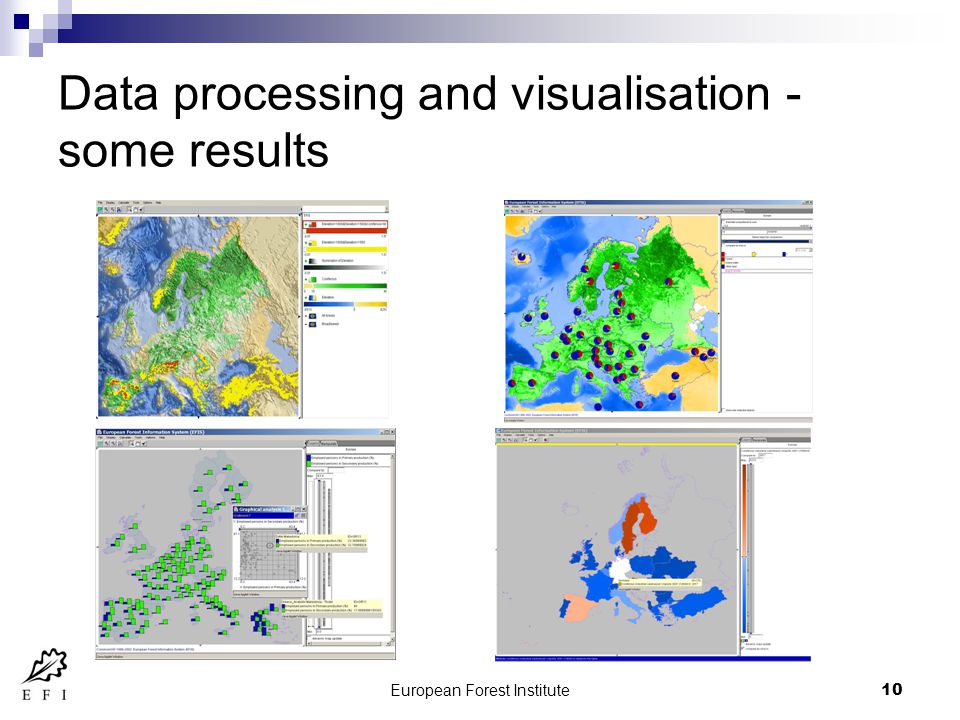Screen dimensions: 960x720
Task: Open the File menu in relief map window
Action: pos(100,203)
